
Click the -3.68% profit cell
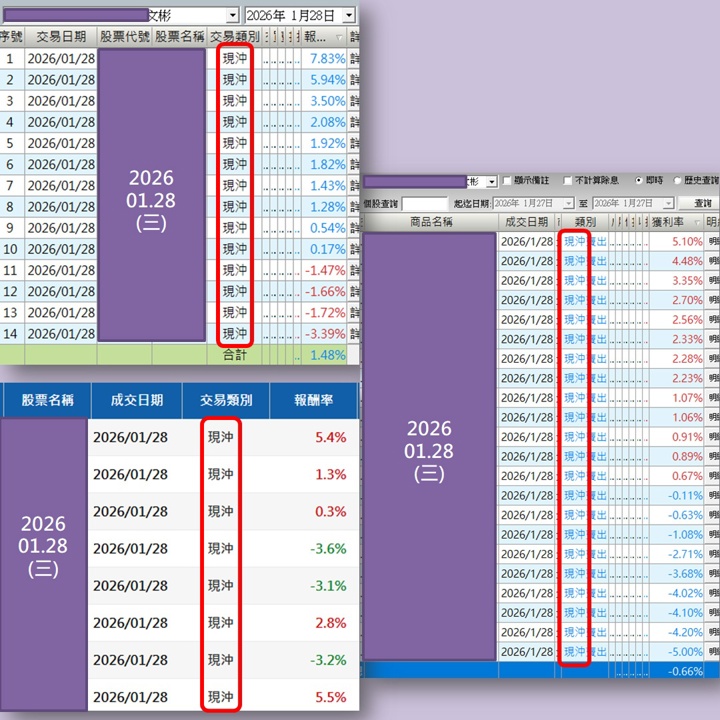point(676,574)
